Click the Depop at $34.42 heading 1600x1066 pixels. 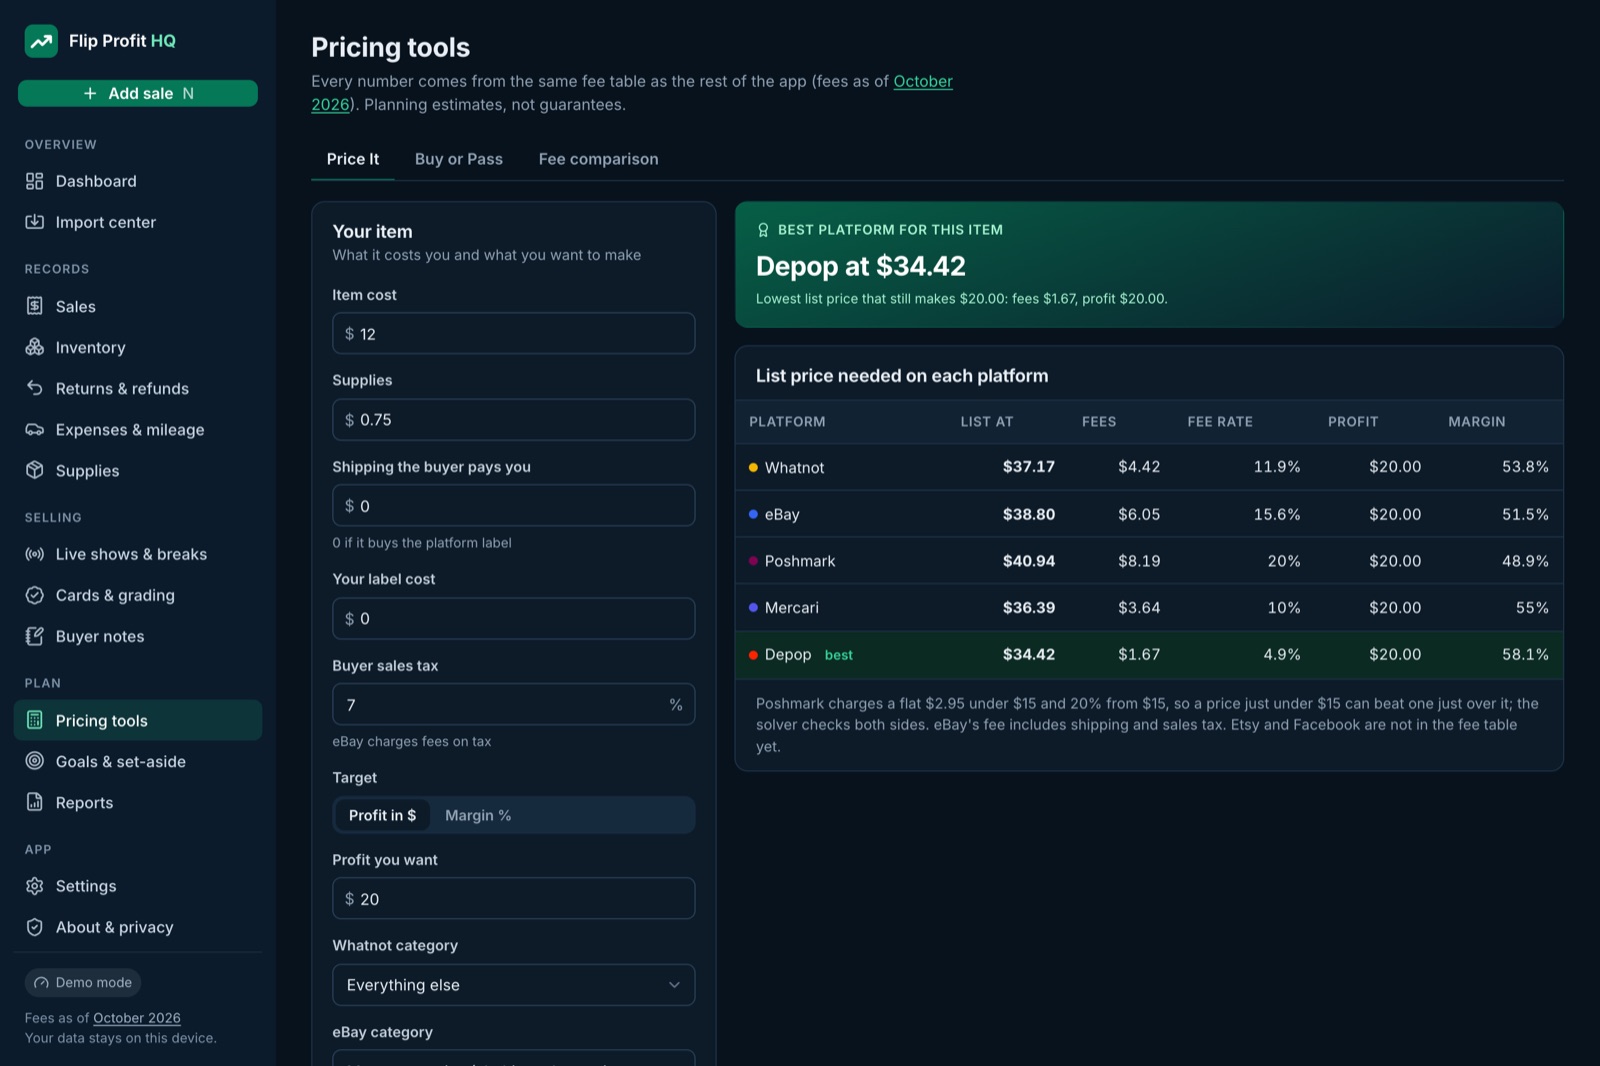point(861,266)
